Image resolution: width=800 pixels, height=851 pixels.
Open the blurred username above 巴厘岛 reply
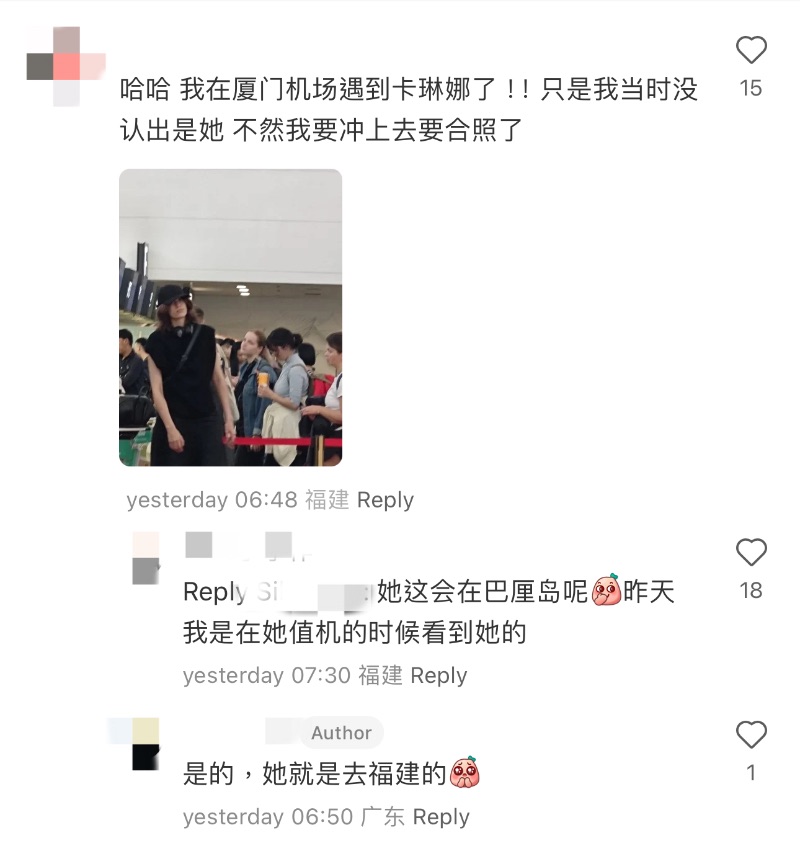coord(249,545)
